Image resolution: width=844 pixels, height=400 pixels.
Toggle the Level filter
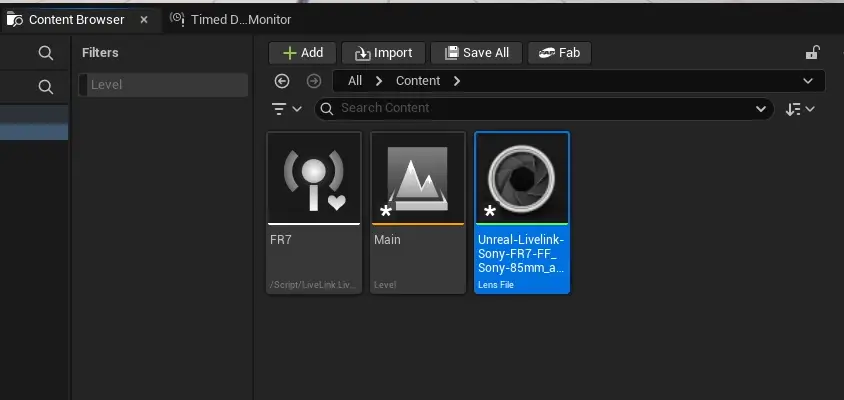165,85
